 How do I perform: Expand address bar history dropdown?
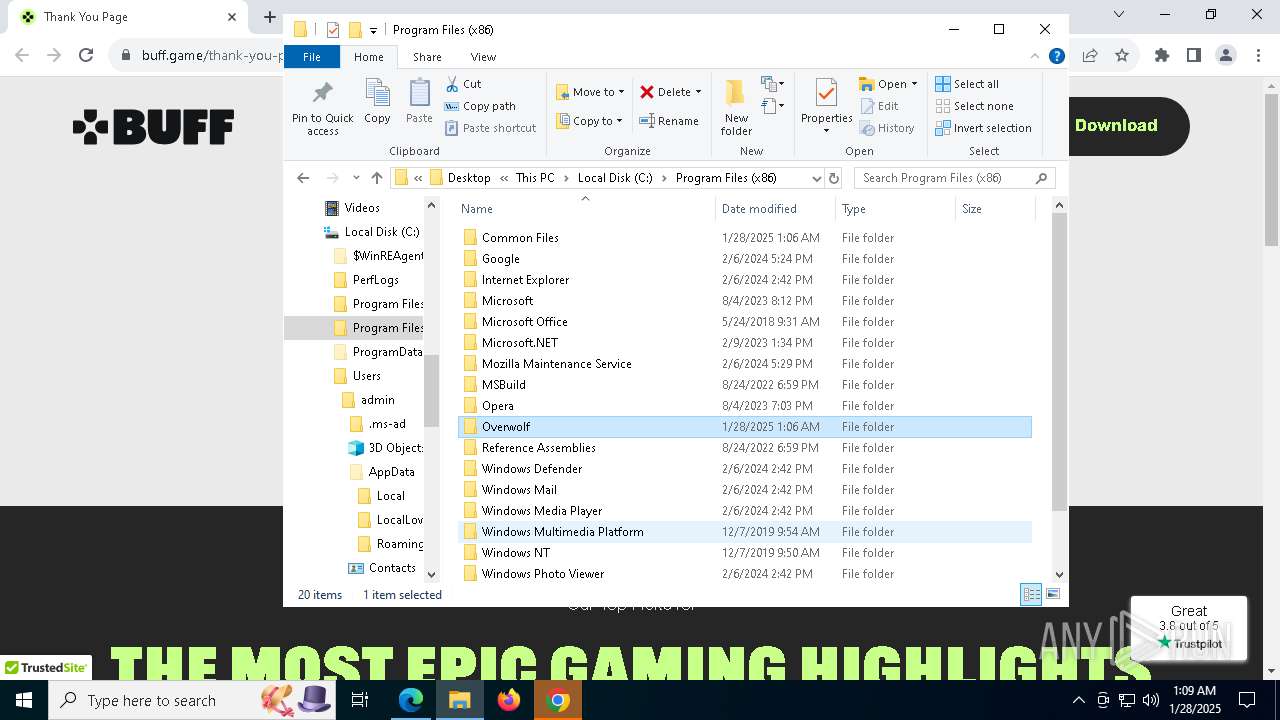click(816, 178)
